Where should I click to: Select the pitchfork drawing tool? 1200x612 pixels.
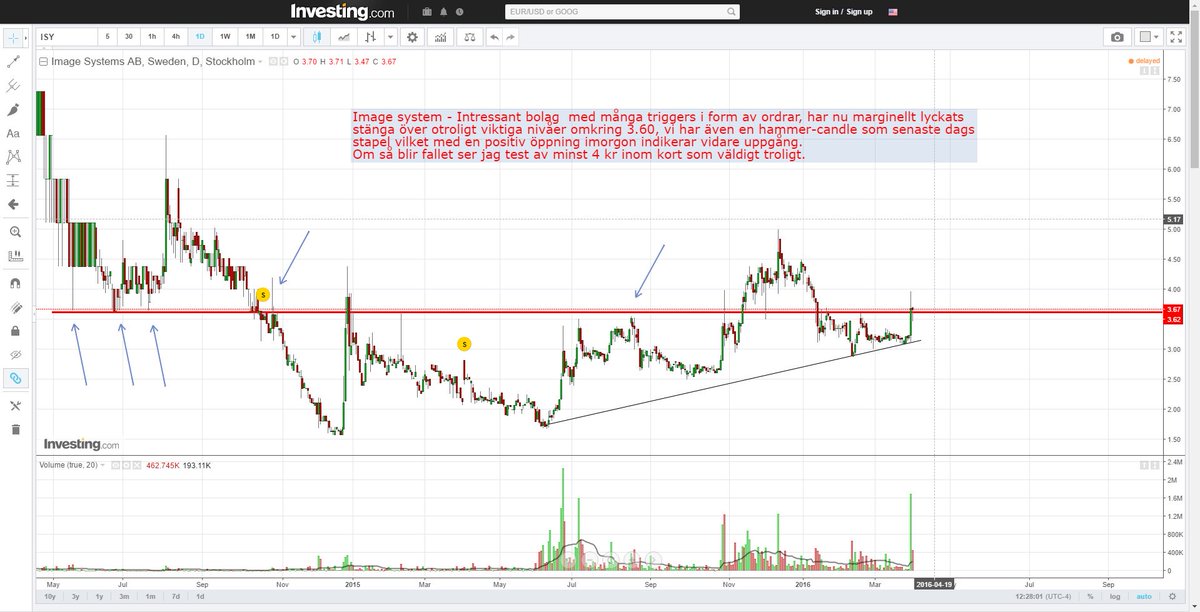pos(13,85)
